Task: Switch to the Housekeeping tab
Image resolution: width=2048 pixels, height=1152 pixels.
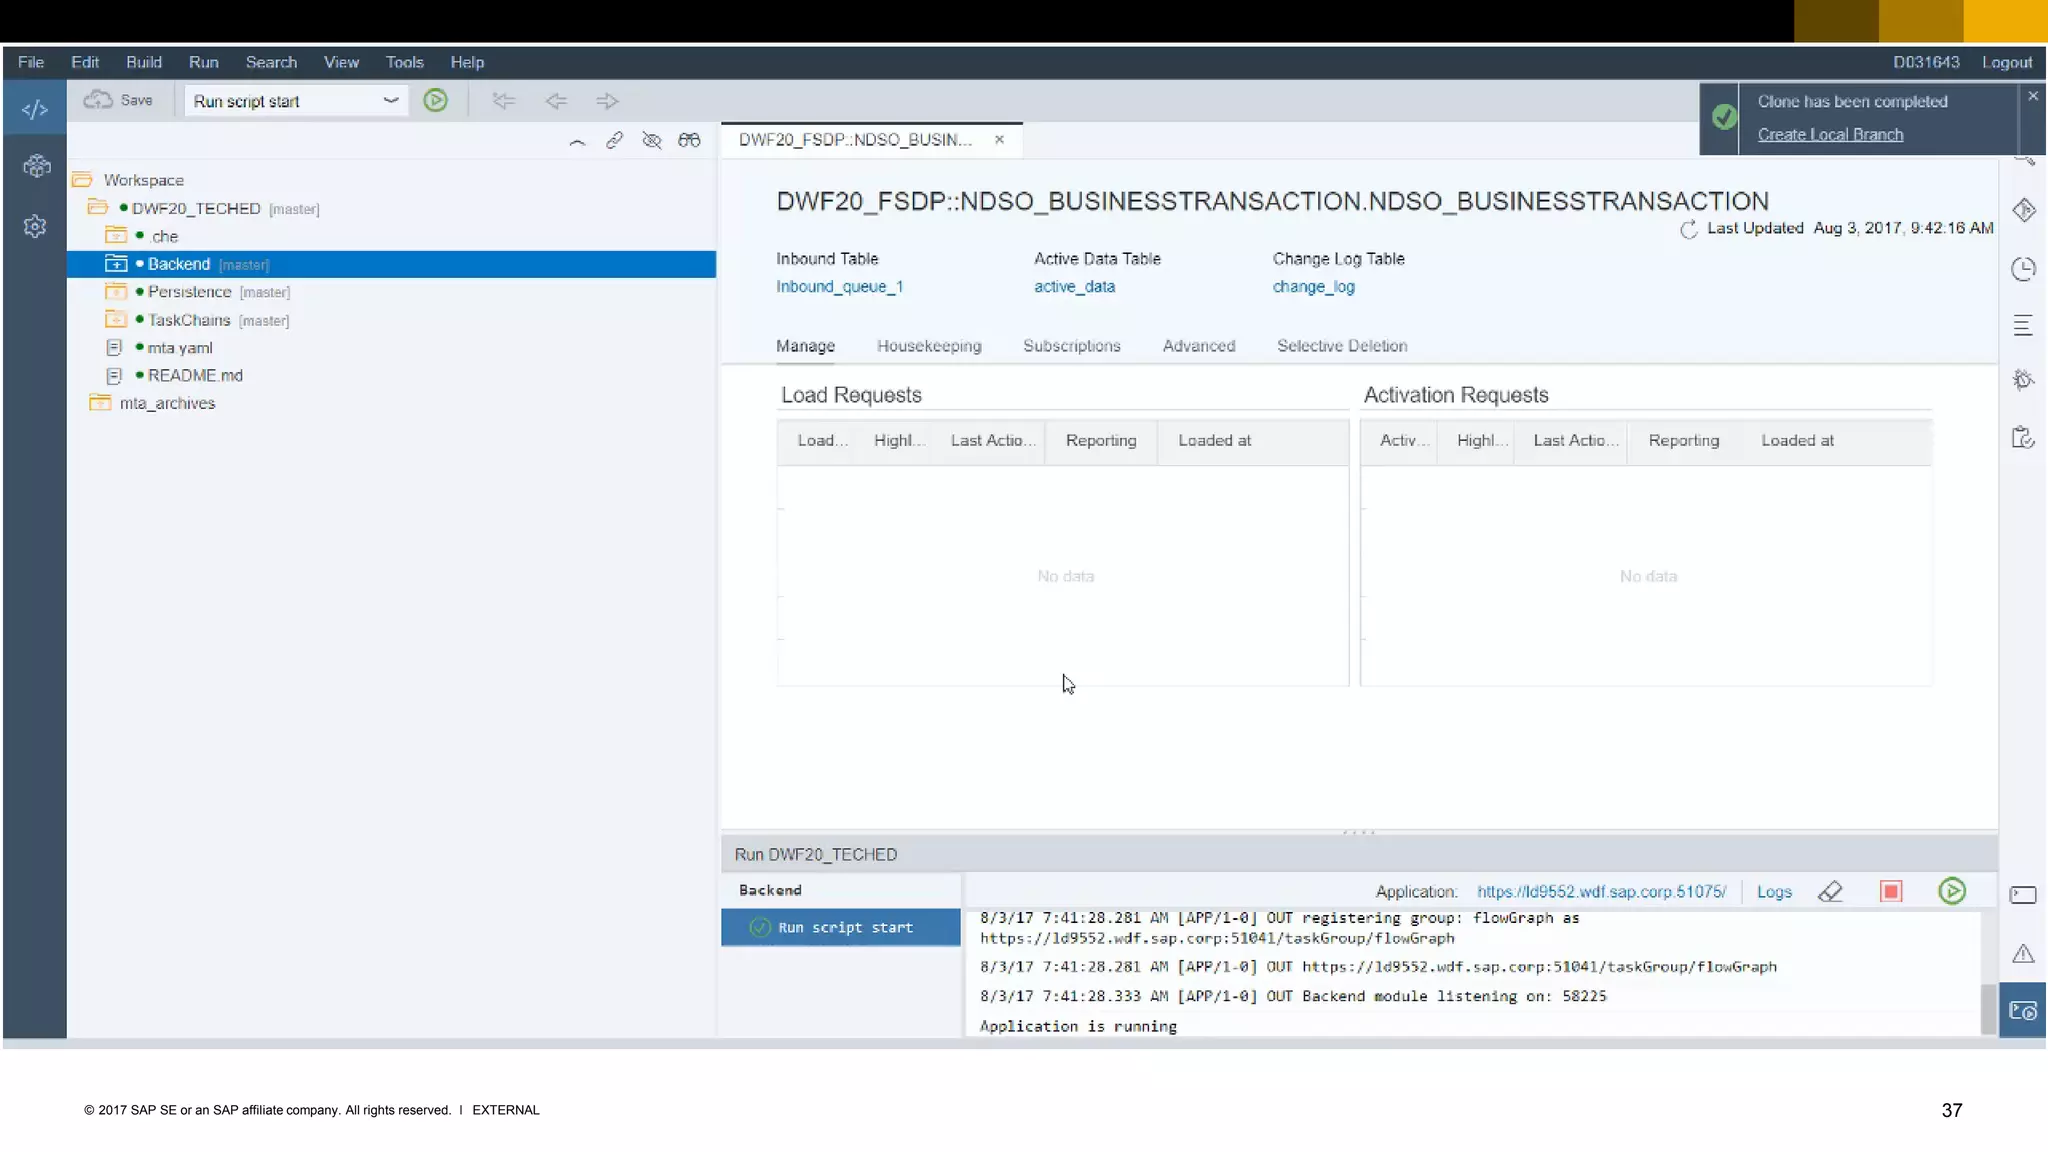Action: tap(929, 346)
